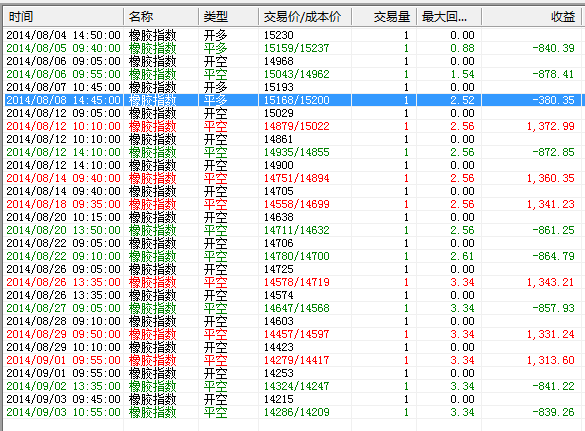Select the 2014/08/22 09:10:00 row
585x431 pixels.
tap(292, 256)
